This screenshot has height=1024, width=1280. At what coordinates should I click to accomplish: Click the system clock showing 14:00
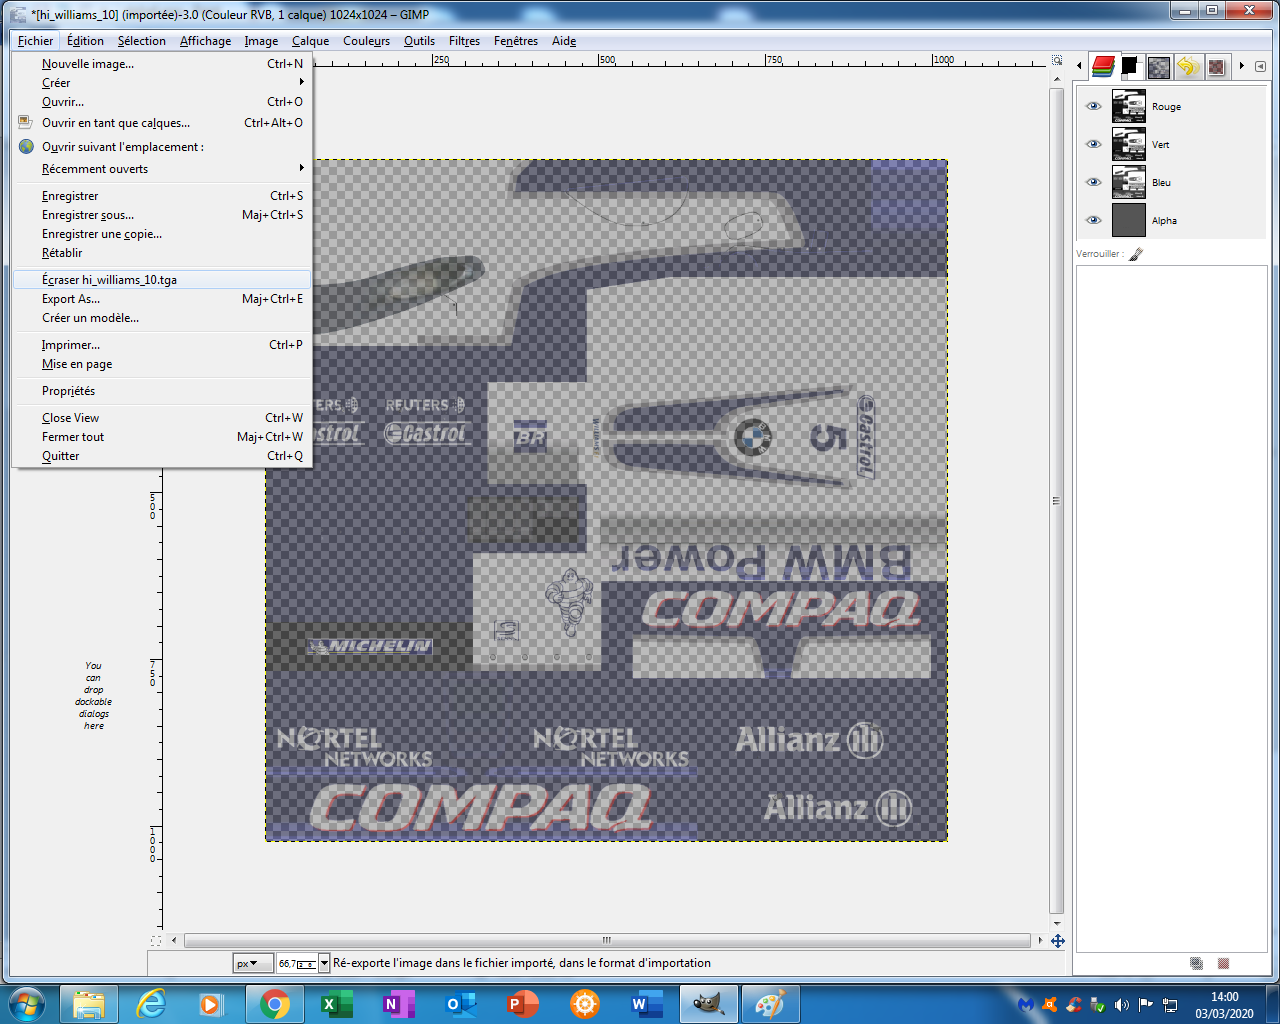(1224, 997)
